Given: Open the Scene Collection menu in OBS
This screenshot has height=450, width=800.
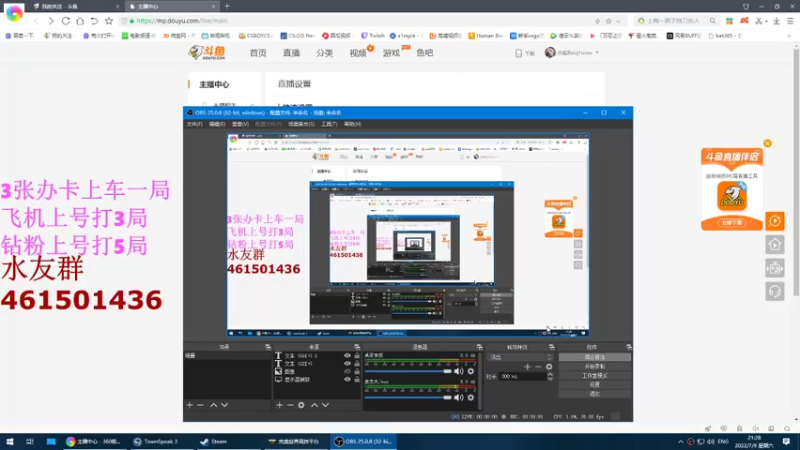Looking at the screenshot, I should coord(301,124).
